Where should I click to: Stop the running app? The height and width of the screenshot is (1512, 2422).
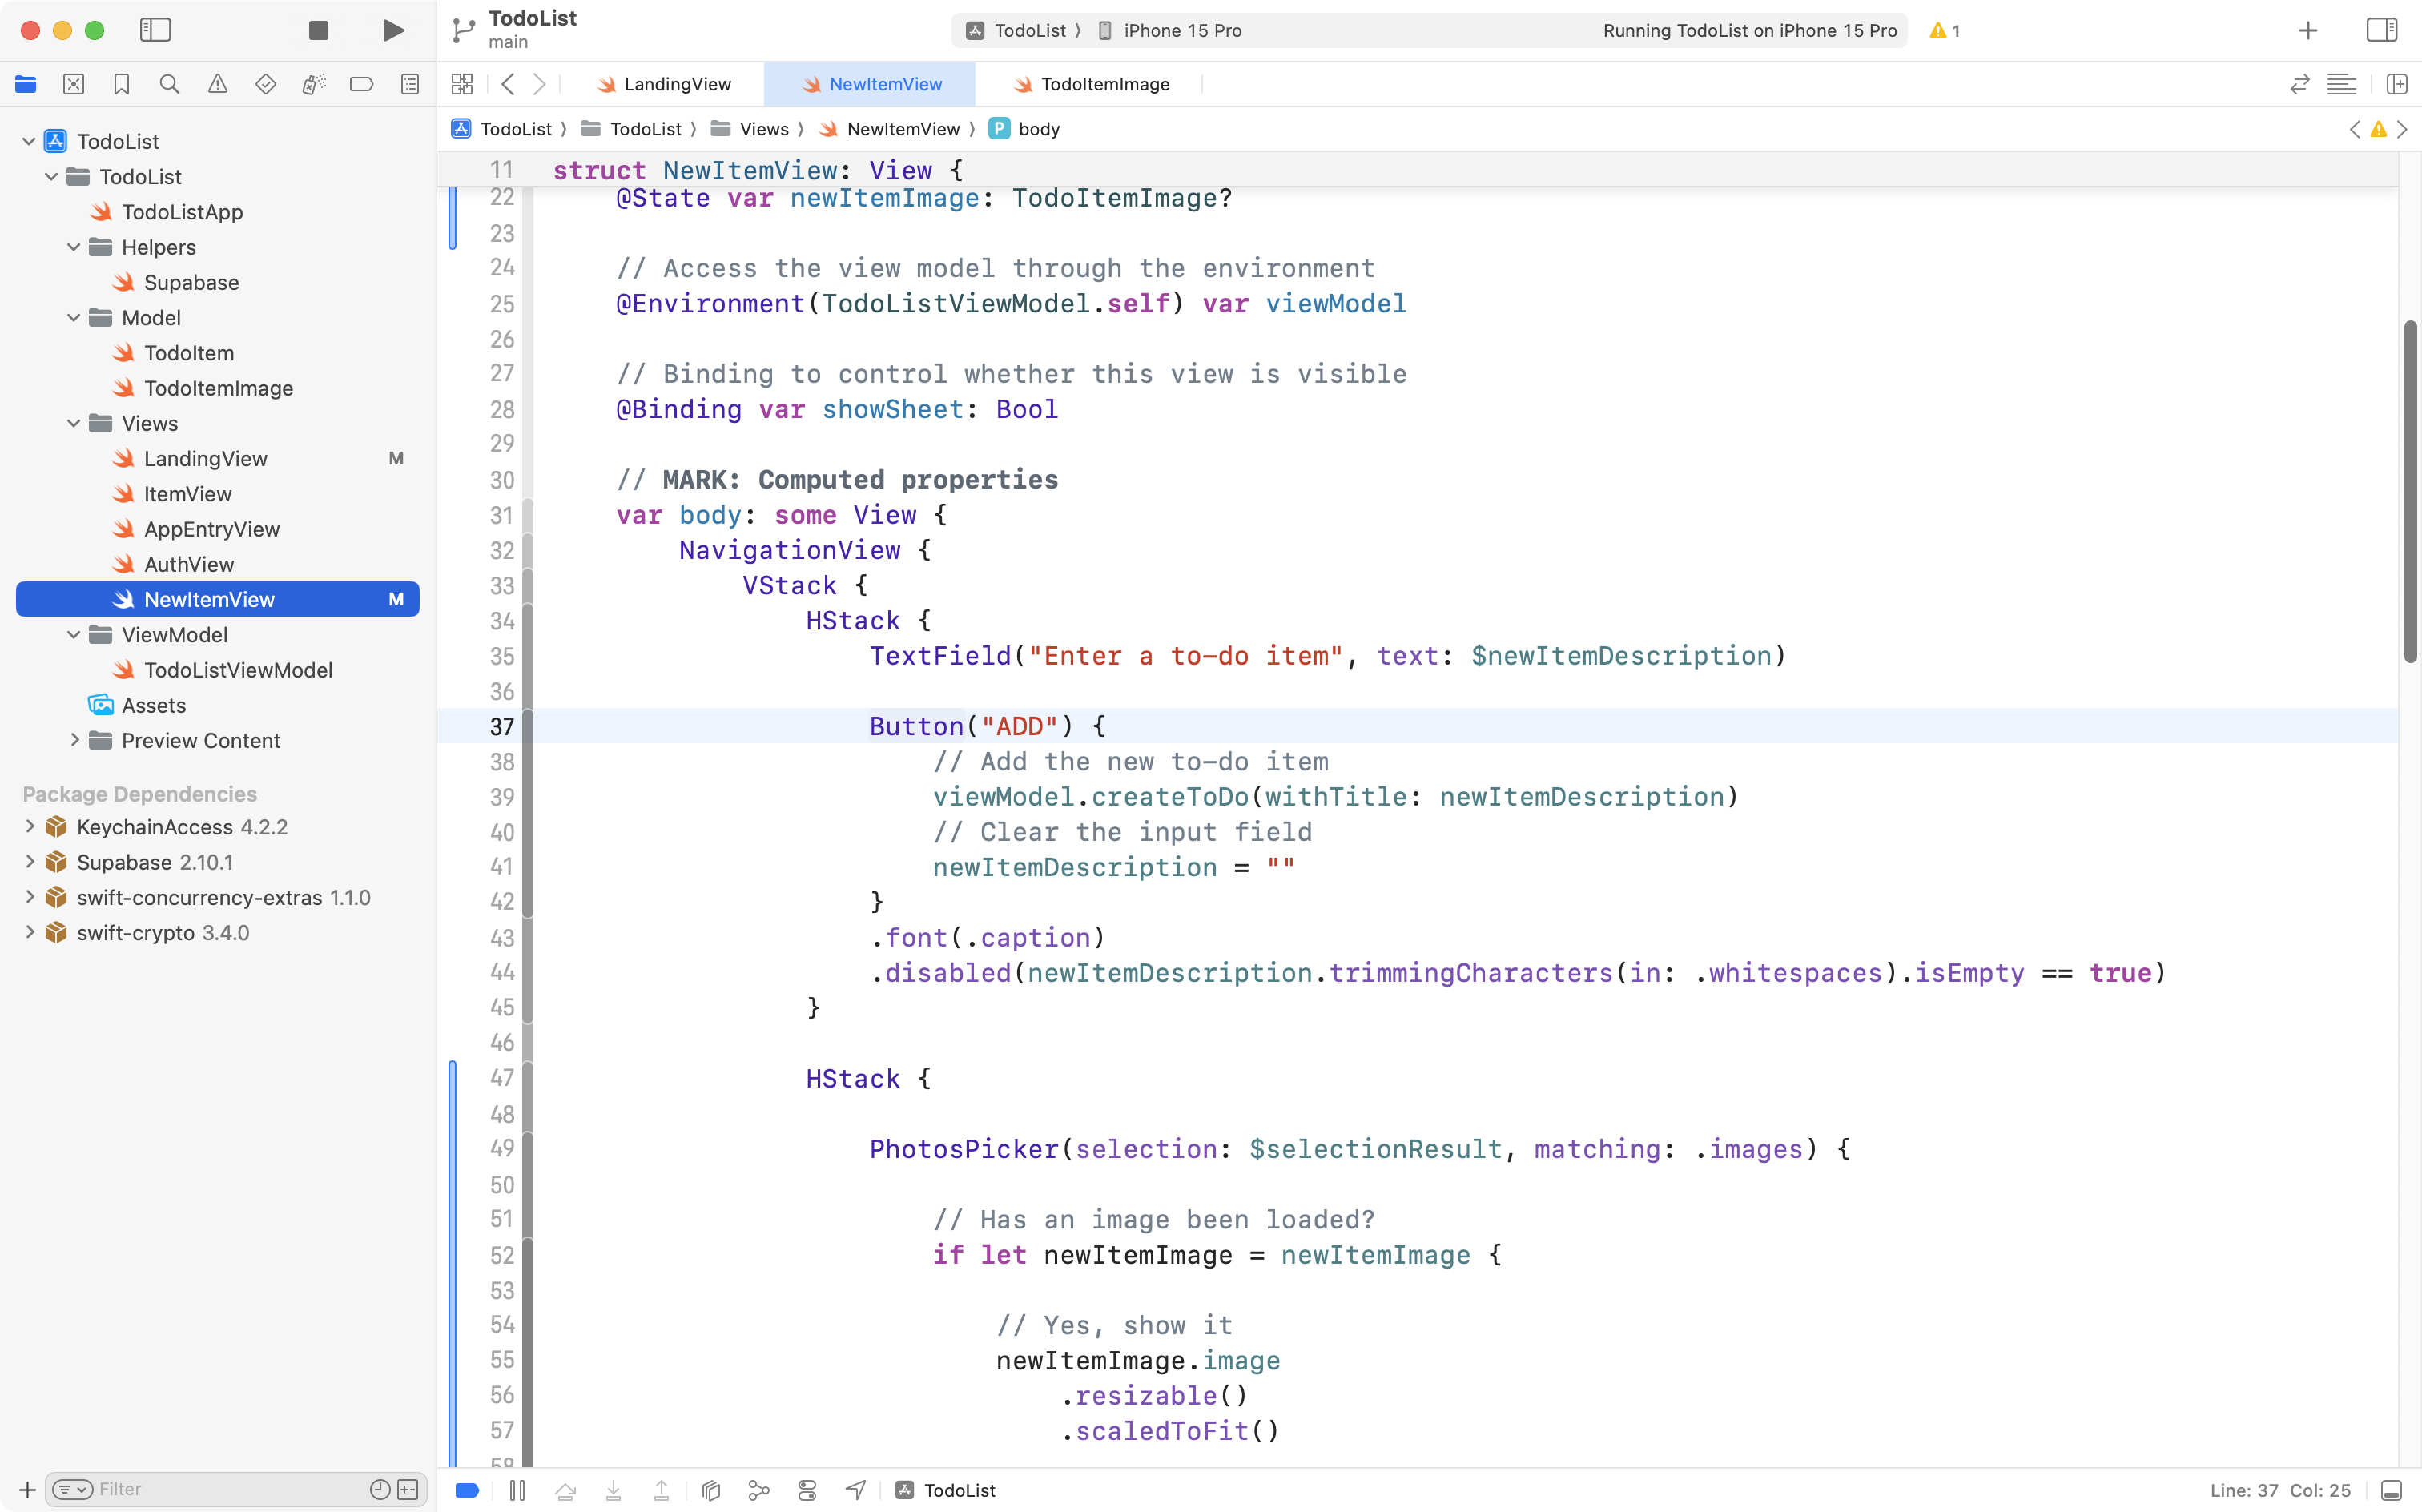(318, 30)
